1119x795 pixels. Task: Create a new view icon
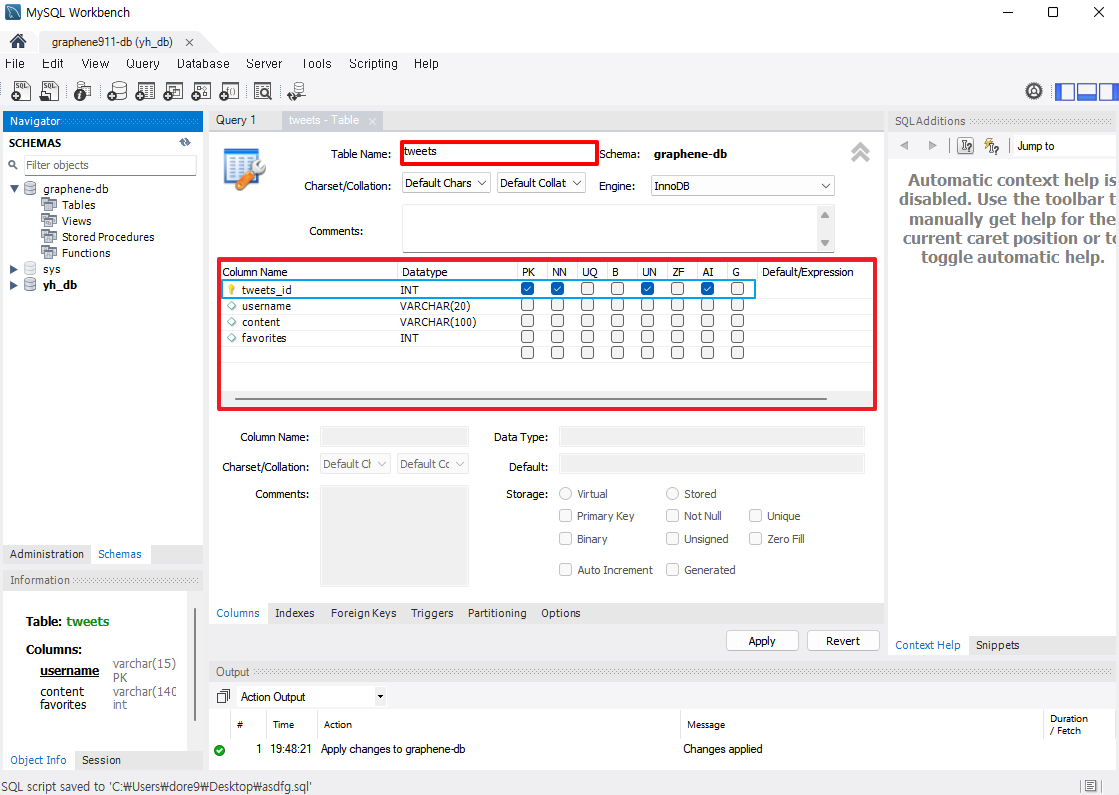point(173,91)
